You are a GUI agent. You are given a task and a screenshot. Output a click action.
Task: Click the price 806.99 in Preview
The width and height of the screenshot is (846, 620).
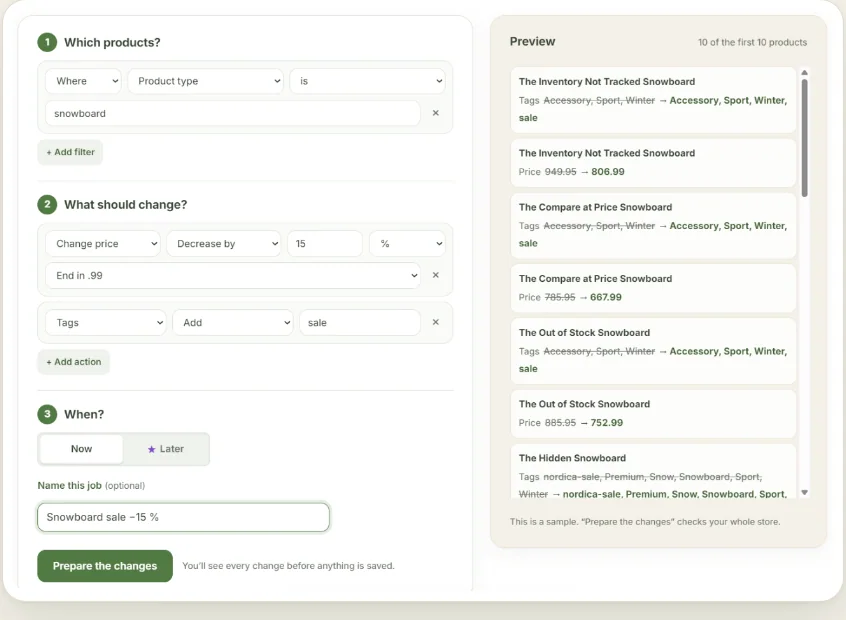[x=608, y=172]
